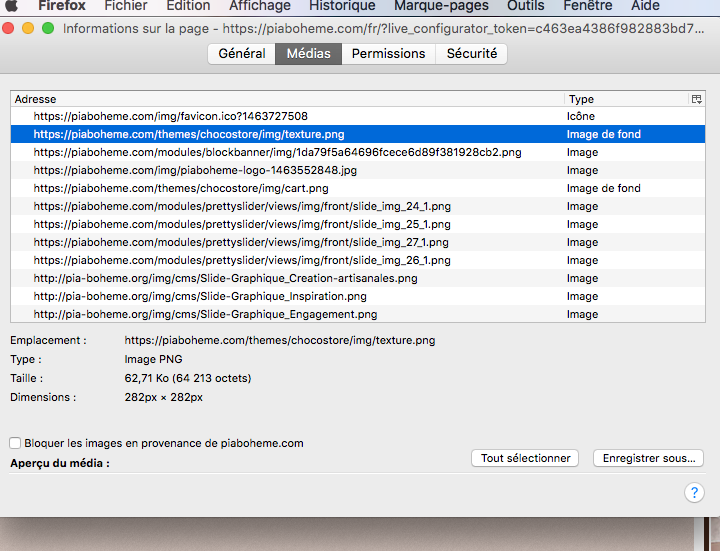Switch to the Sécurité tab
This screenshot has height=551, width=720.
coord(472,54)
